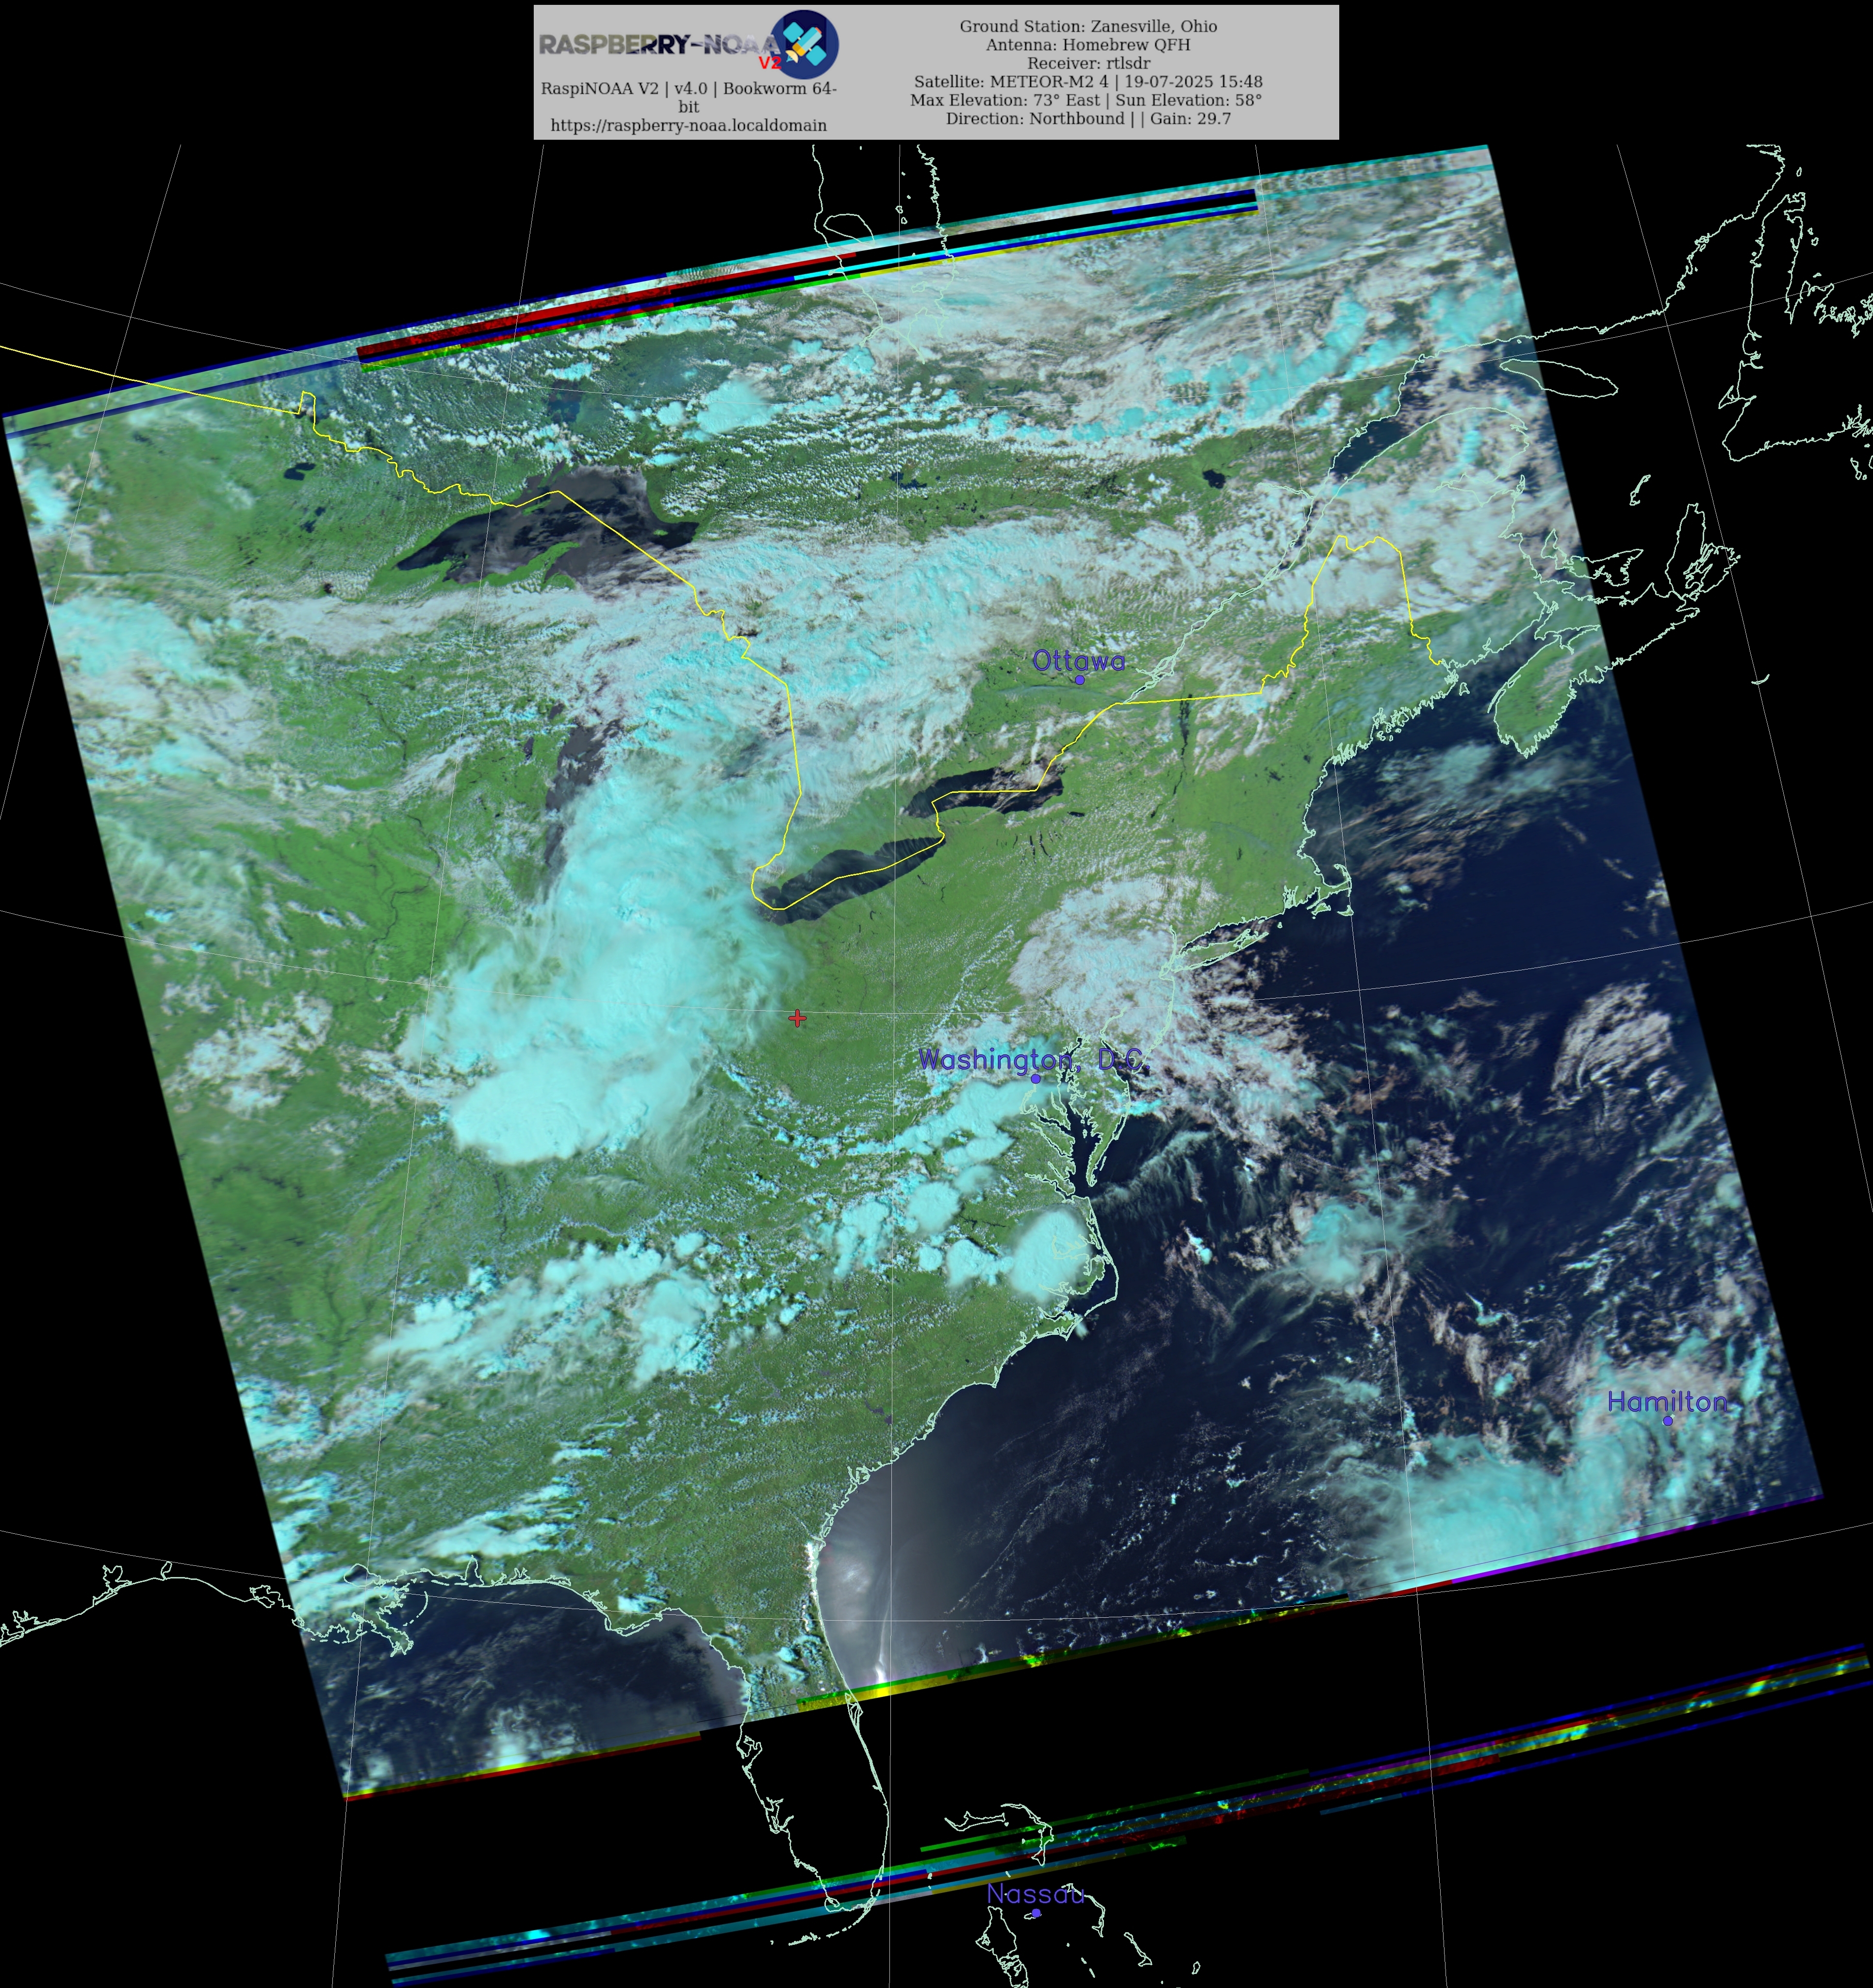The image size is (1873, 1988).
Task: Click the Ground Station: Zanesville, Ohio text
Action: point(1088,26)
